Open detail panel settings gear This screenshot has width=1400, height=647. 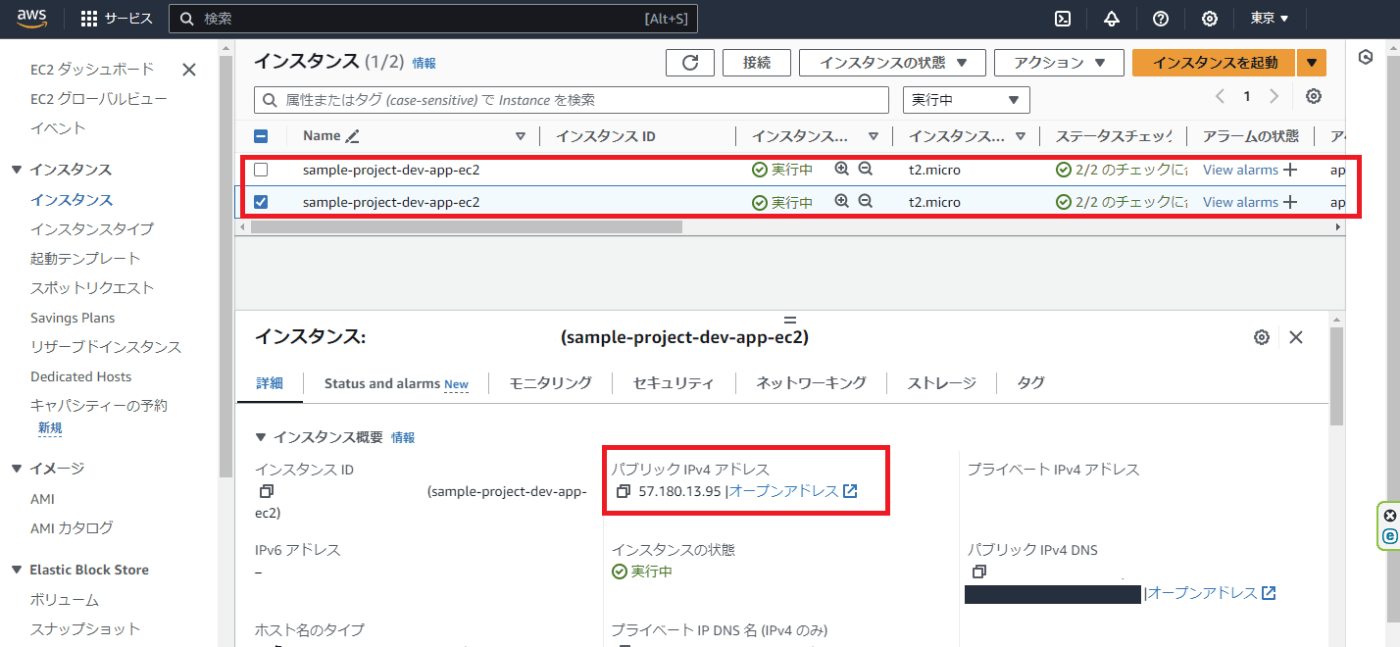(x=1262, y=337)
